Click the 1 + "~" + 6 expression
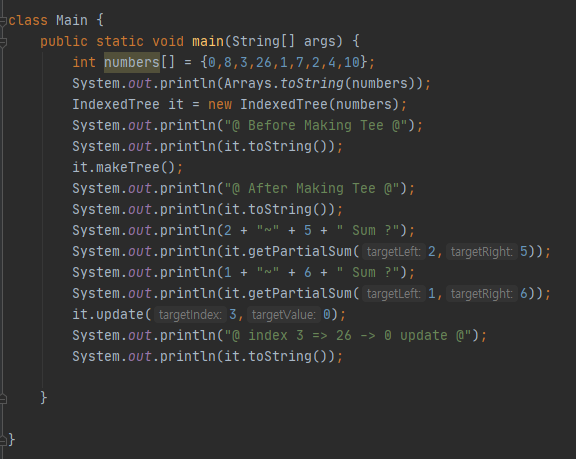Viewport: 576px width, 459px height. 268,272
